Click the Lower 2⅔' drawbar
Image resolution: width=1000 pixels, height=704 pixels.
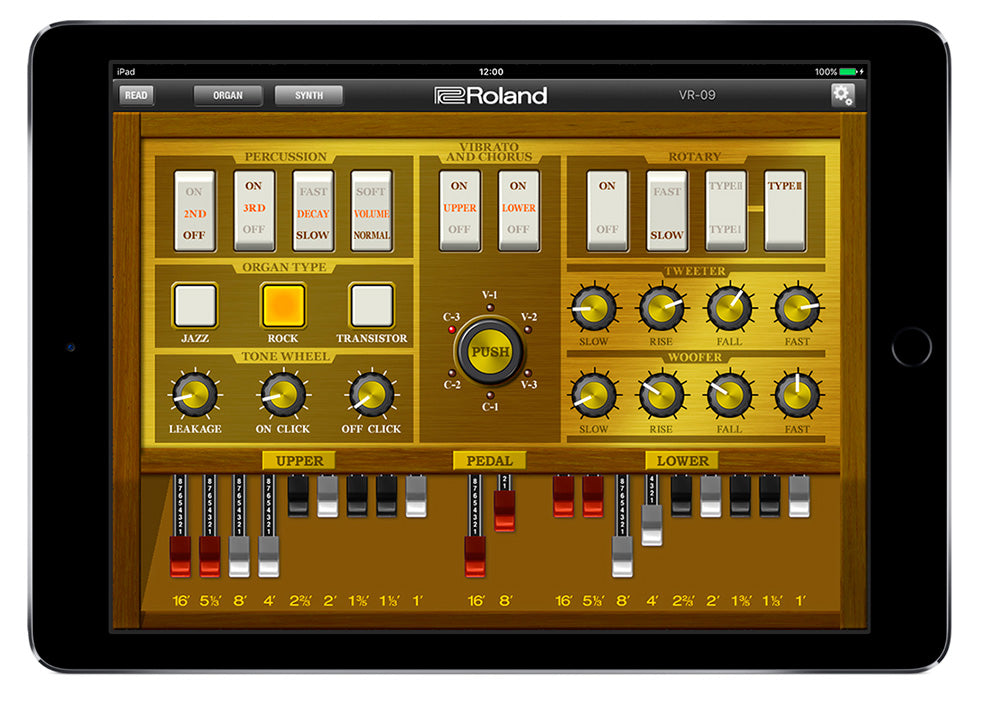click(681, 495)
